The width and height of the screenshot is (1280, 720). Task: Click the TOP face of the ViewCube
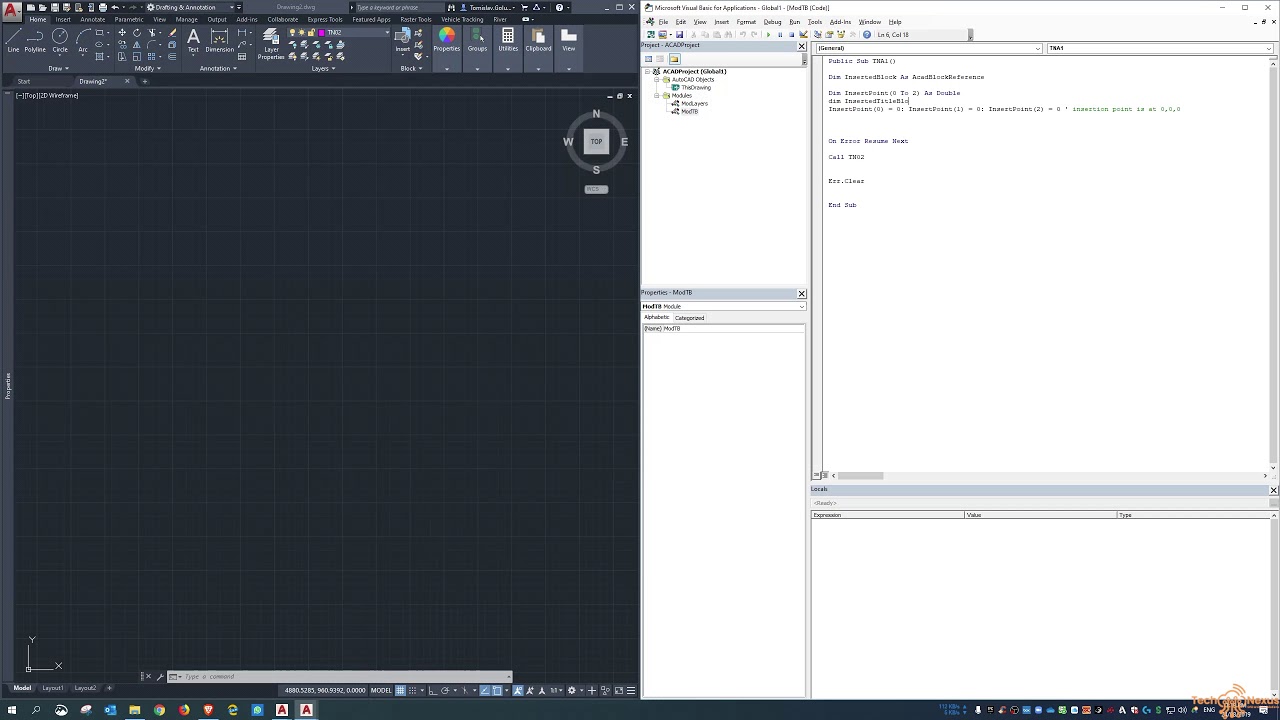coord(596,142)
